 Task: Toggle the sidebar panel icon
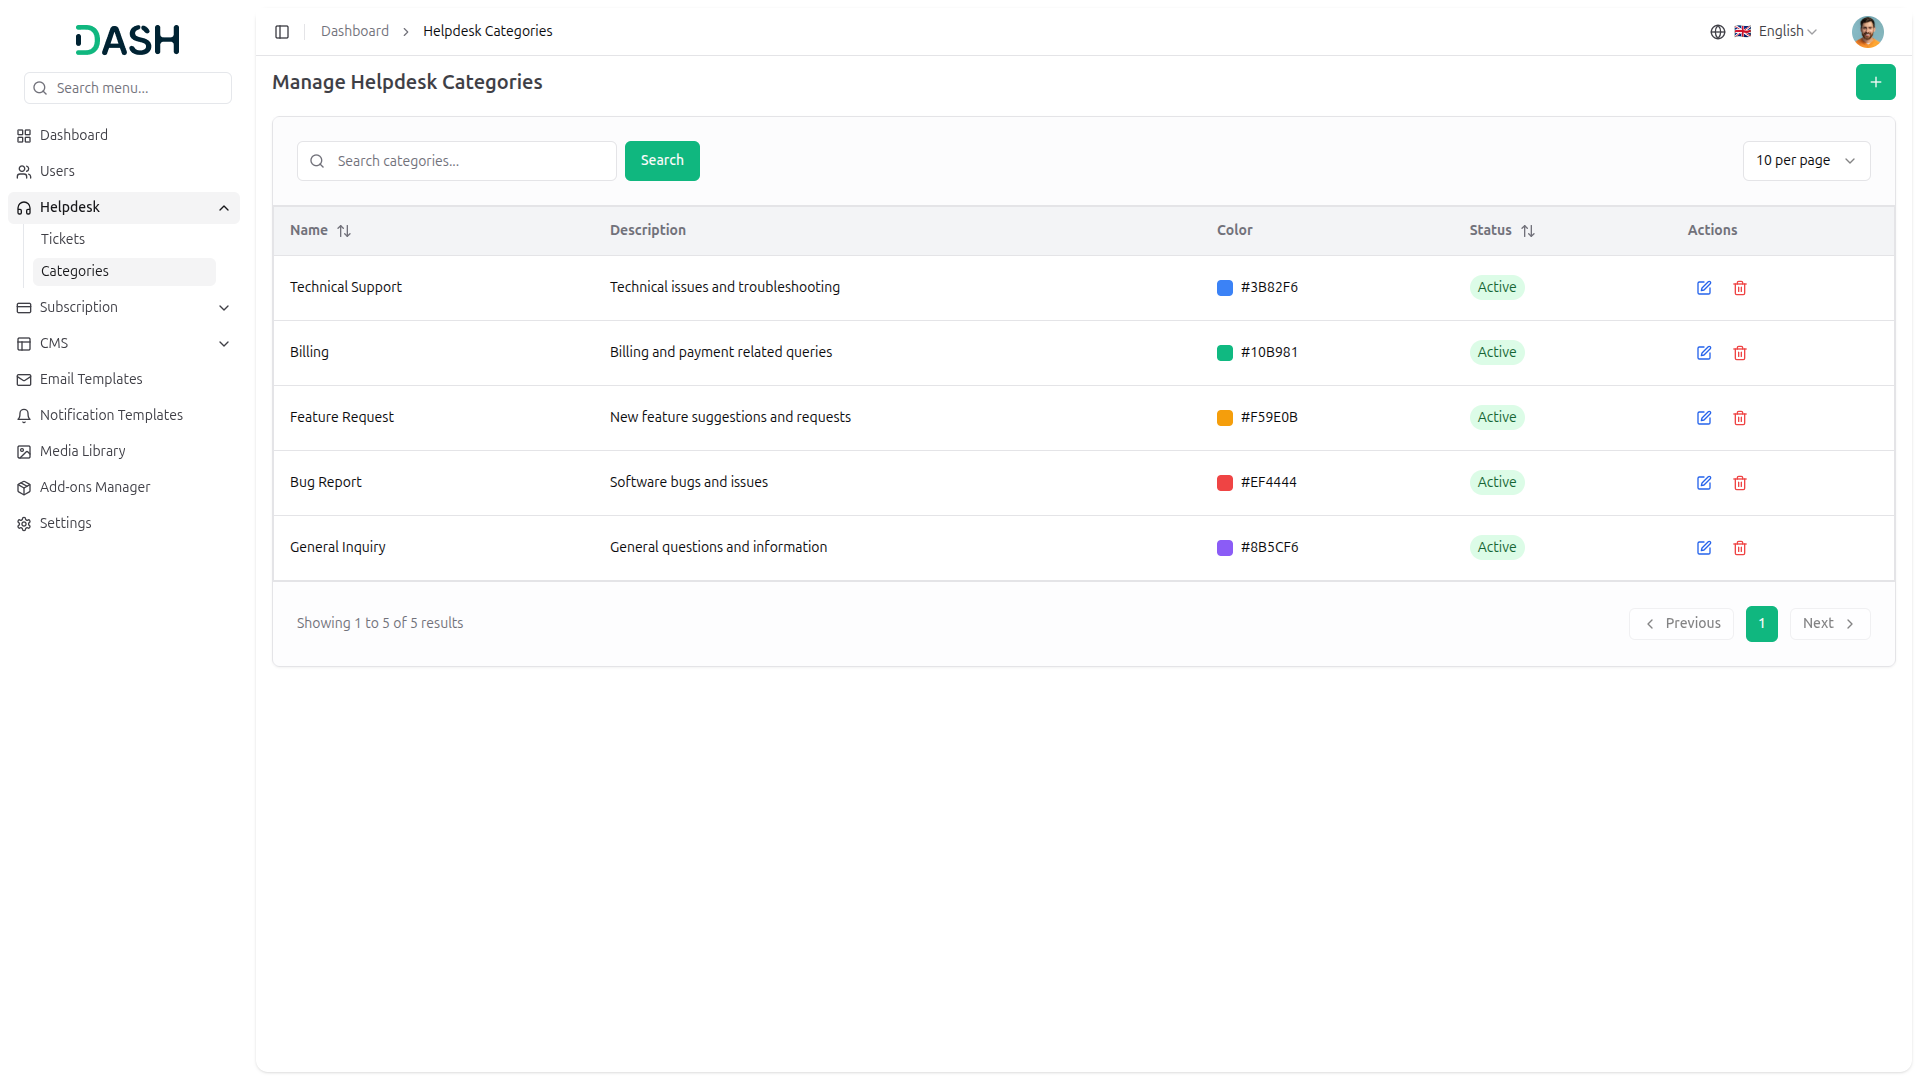tap(282, 32)
